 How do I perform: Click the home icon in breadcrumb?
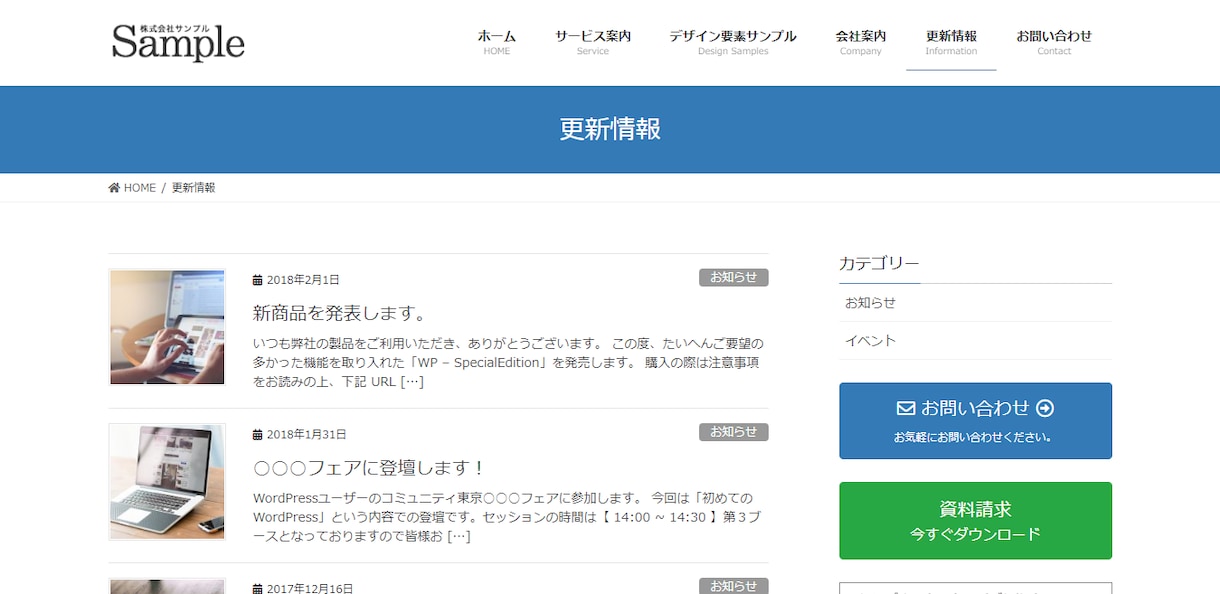pyautogui.click(x=114, y=188)
